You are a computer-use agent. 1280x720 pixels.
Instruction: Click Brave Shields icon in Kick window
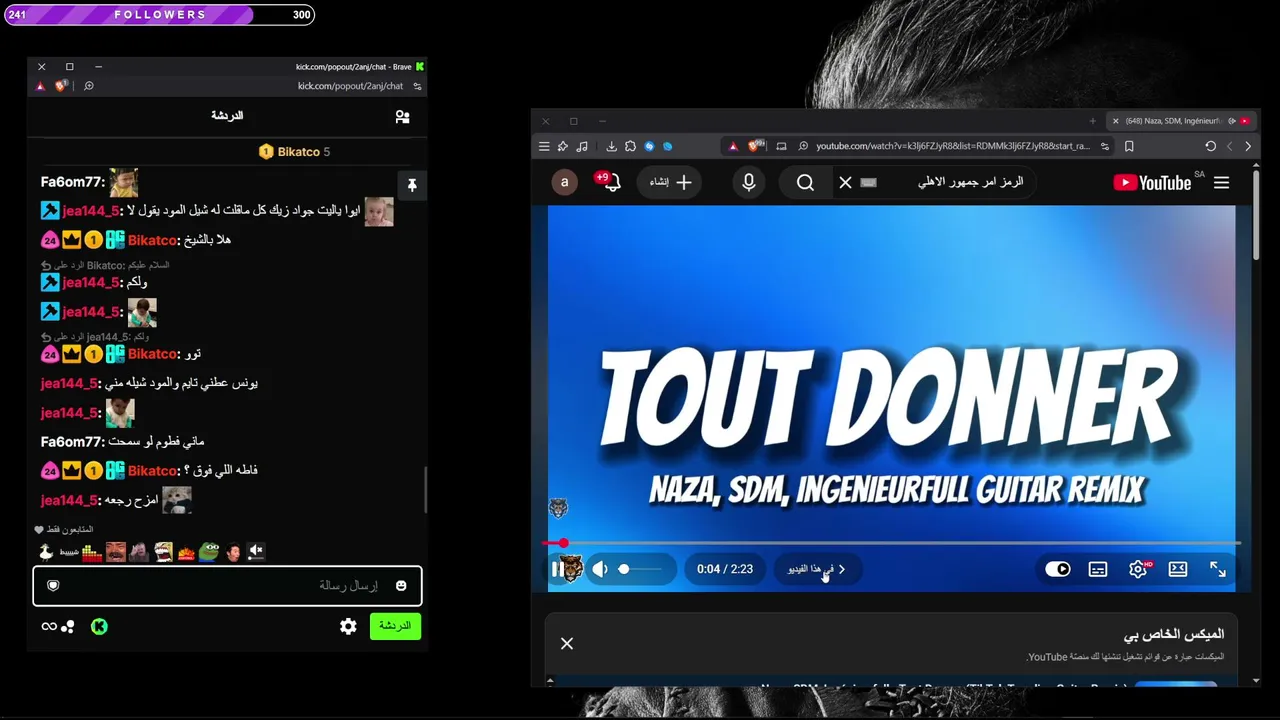pyautogui.click(x=62, y=86)
